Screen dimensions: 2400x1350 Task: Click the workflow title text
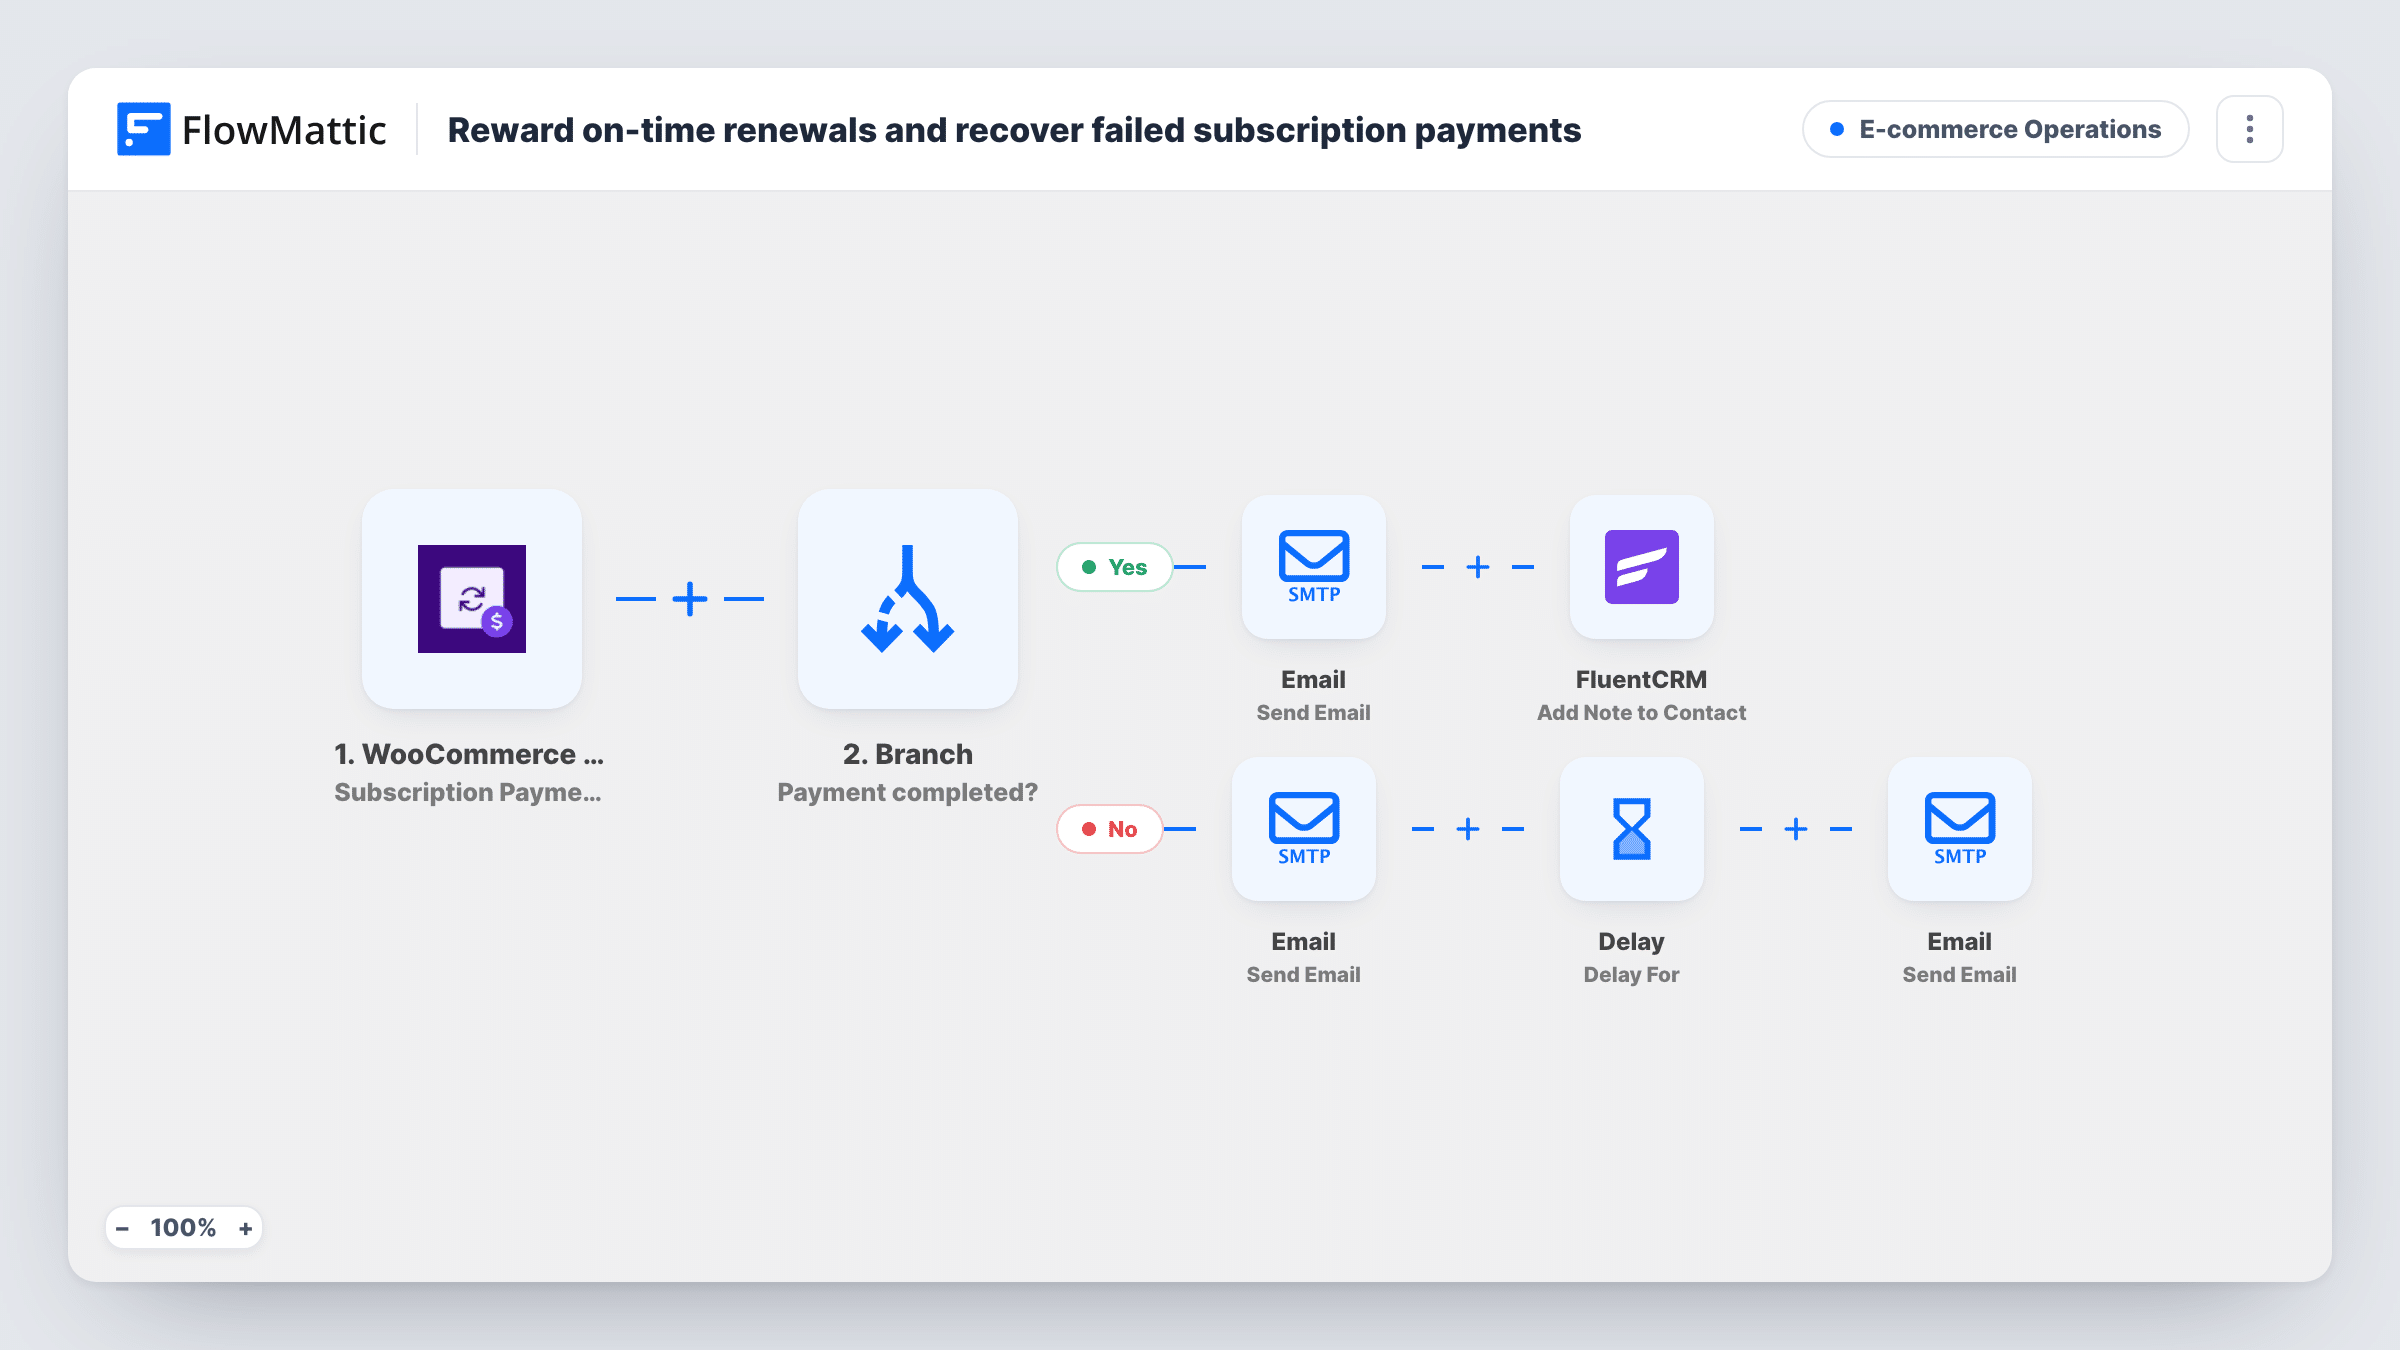(x=1014, y=130)
